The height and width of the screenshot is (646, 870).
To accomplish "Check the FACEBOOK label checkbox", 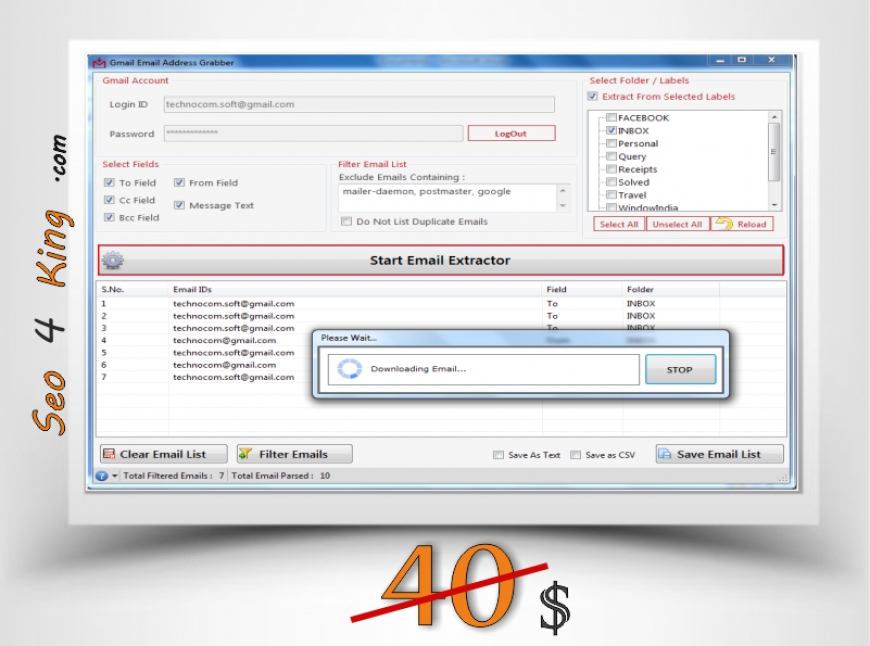I will click(x=611, y=117).
